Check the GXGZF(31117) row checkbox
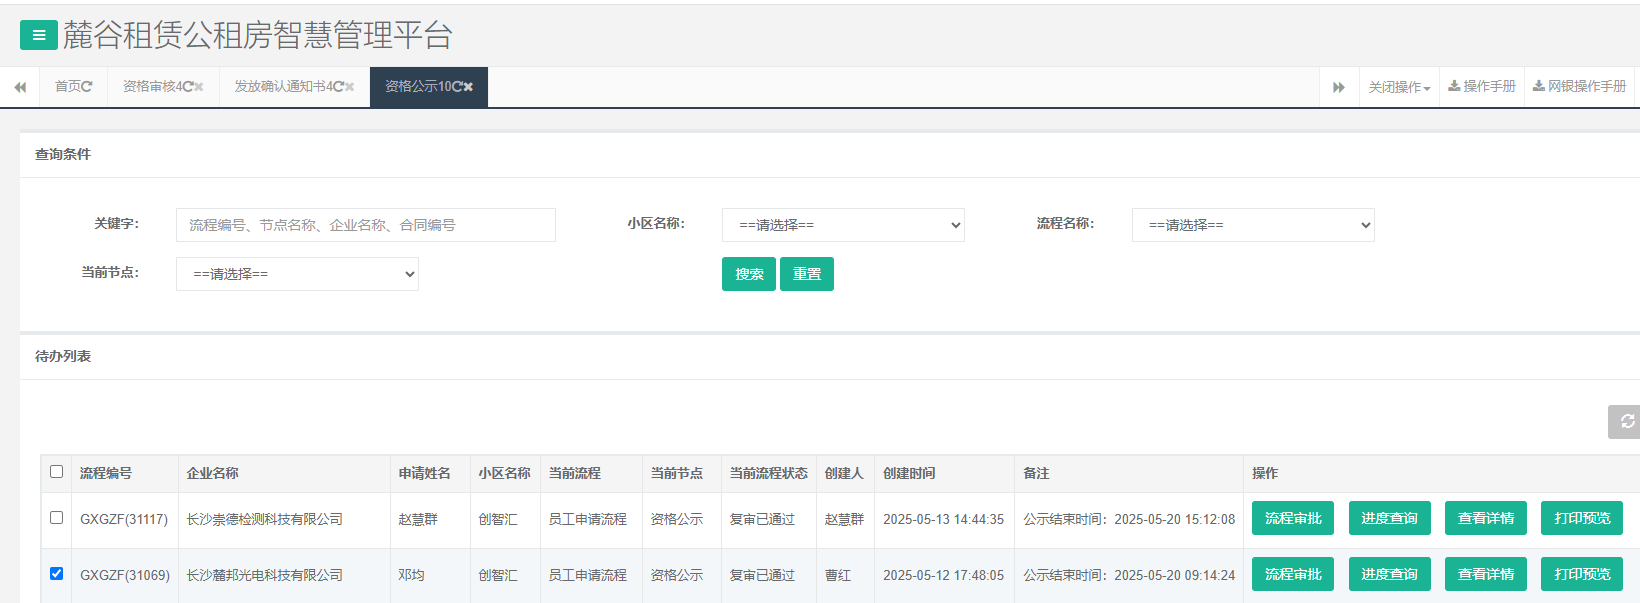Screen dimensions: 1640x603 click(x=57, y=518)
